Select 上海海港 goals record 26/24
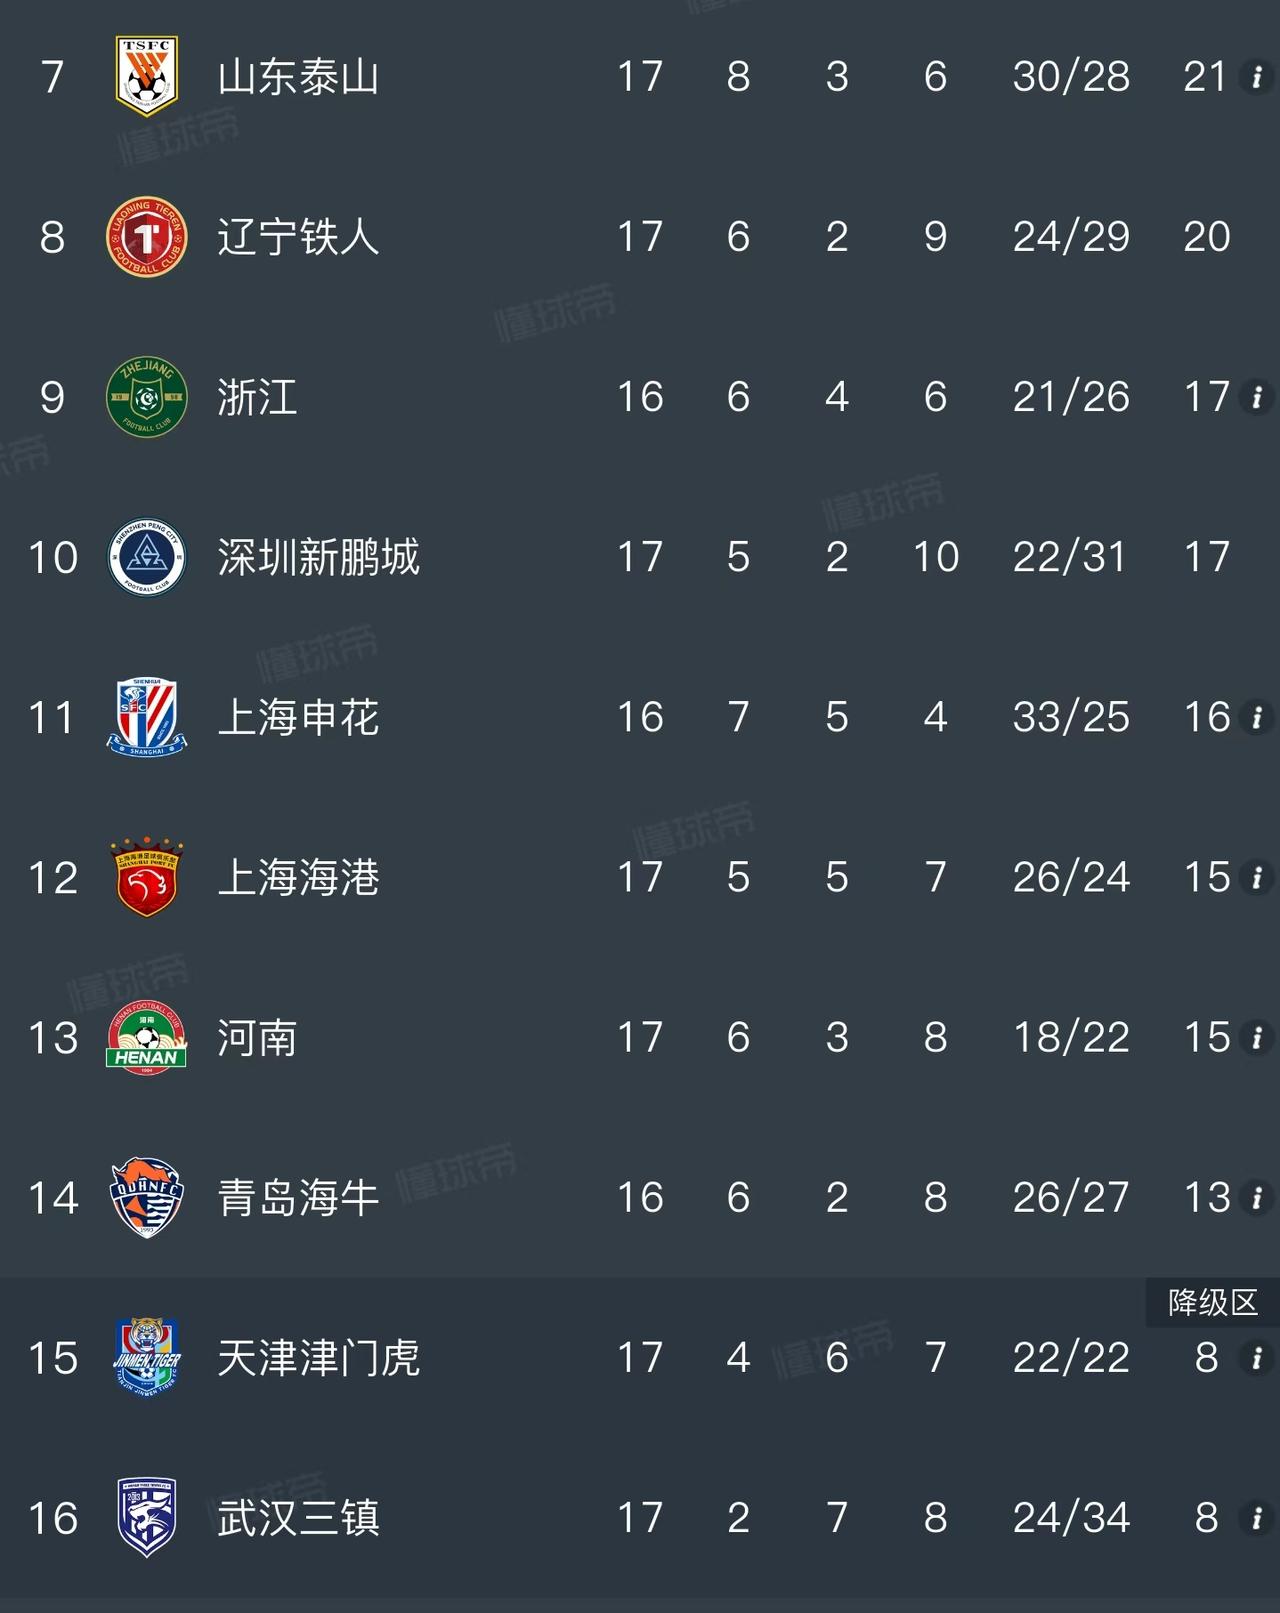The height and width of the screenshot is (1613, 1280). pos(1071,877)
